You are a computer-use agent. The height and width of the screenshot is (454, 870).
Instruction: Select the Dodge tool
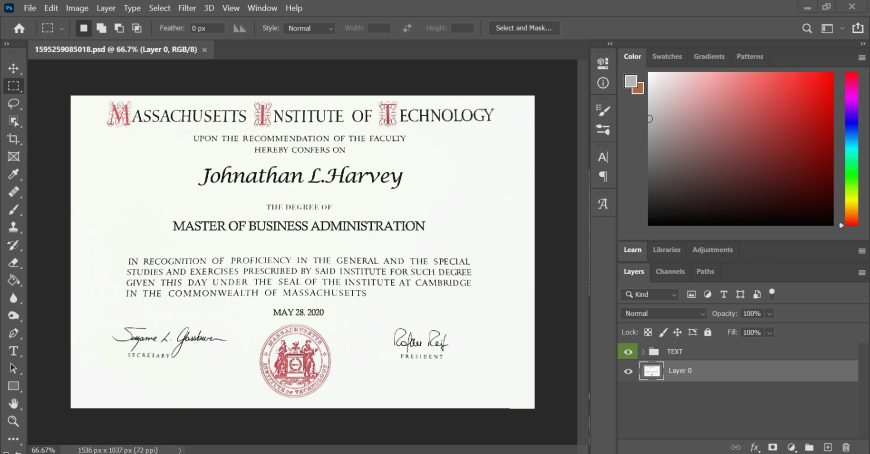coord(13,316)
